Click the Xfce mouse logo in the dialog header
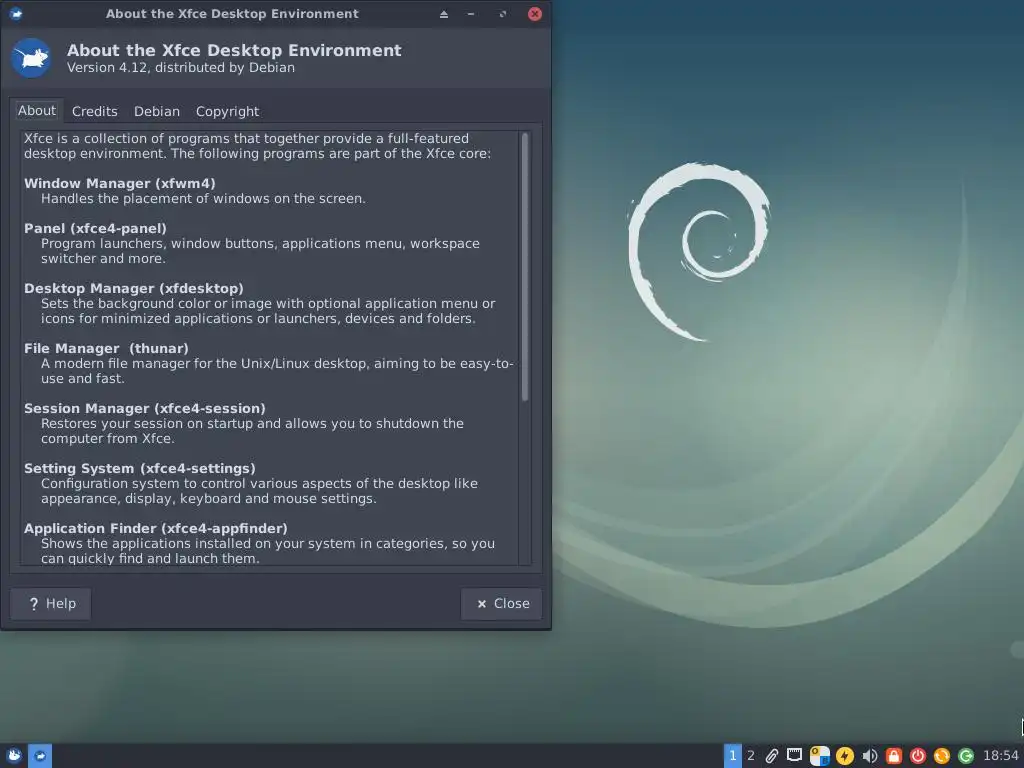 pos(31,58)
